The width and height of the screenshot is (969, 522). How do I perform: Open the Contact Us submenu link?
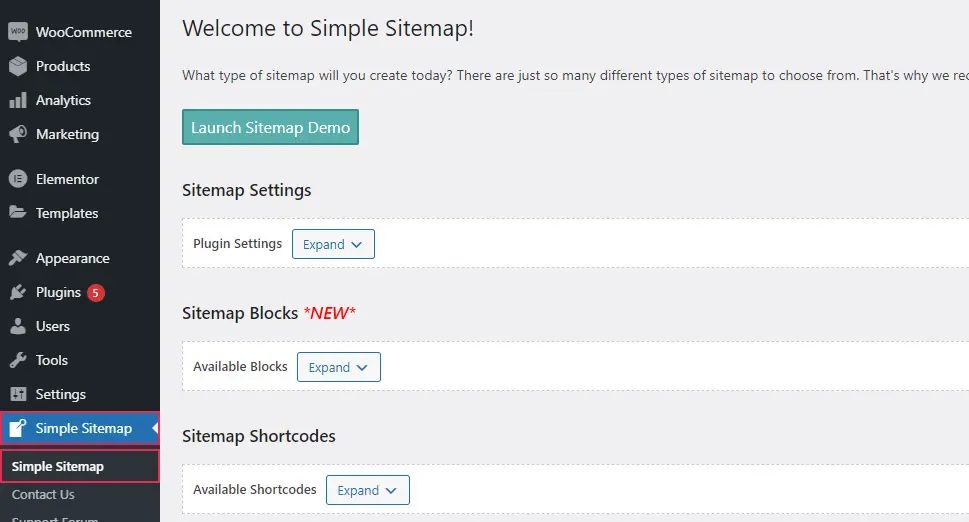43,494
